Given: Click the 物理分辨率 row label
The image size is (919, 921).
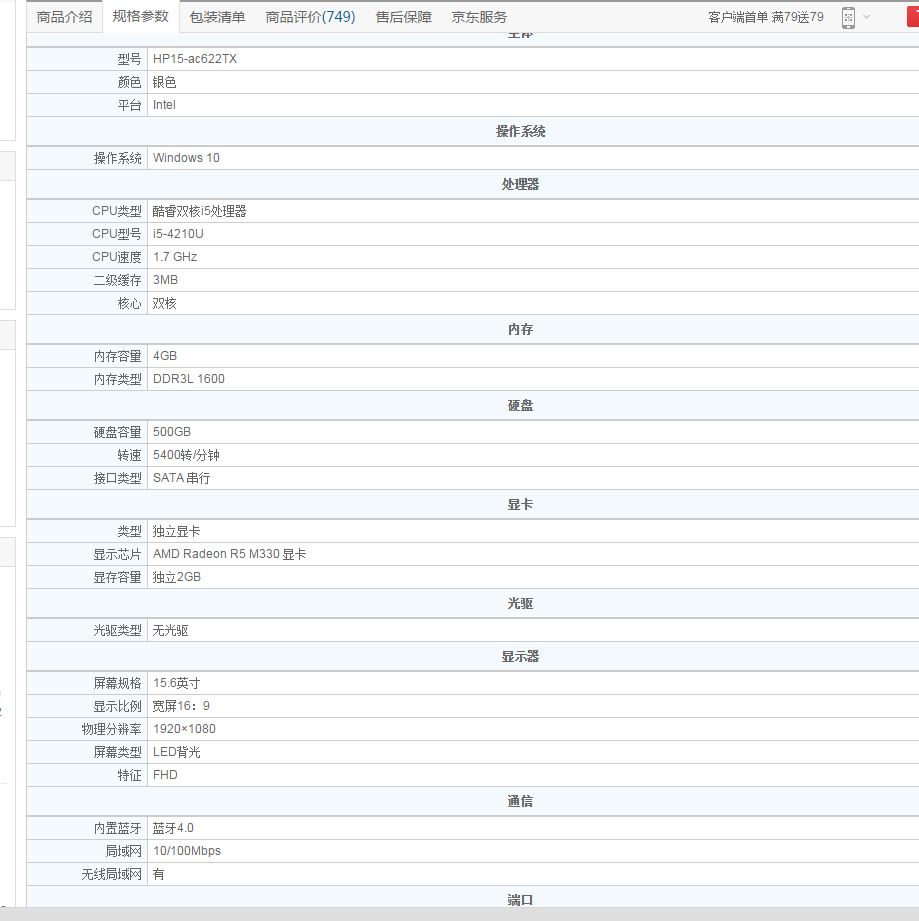Looking at the screenshot, I should pyautogui.click(x=112, y=729).
